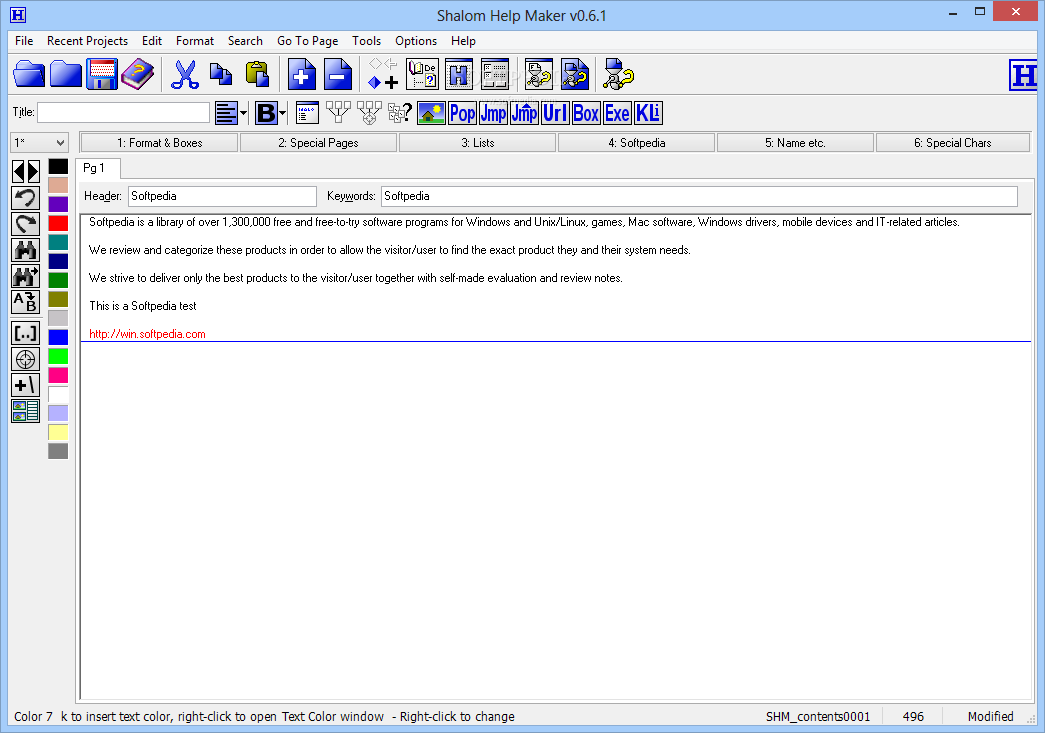The width and height of the screenshot is (1045, 733).
Task: Open the book contents icon with question mark
Action: (423, 74)
